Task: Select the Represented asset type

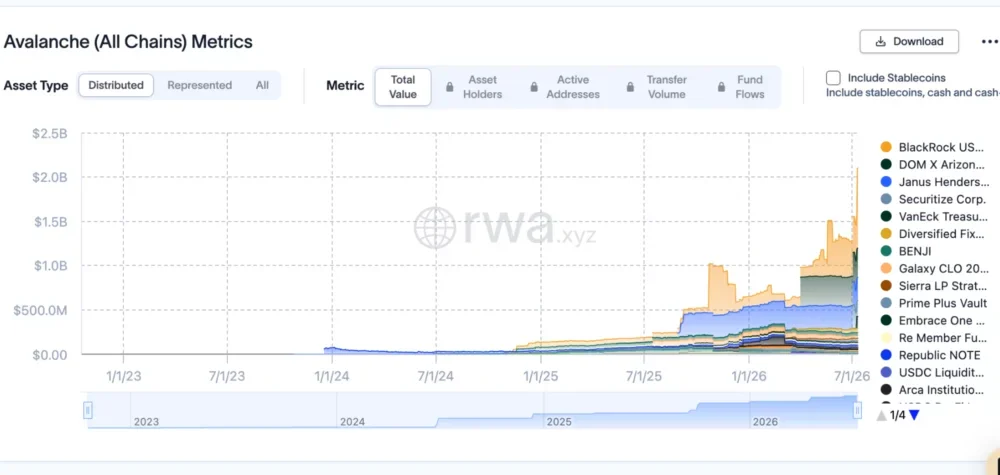Action: [200, 85]
